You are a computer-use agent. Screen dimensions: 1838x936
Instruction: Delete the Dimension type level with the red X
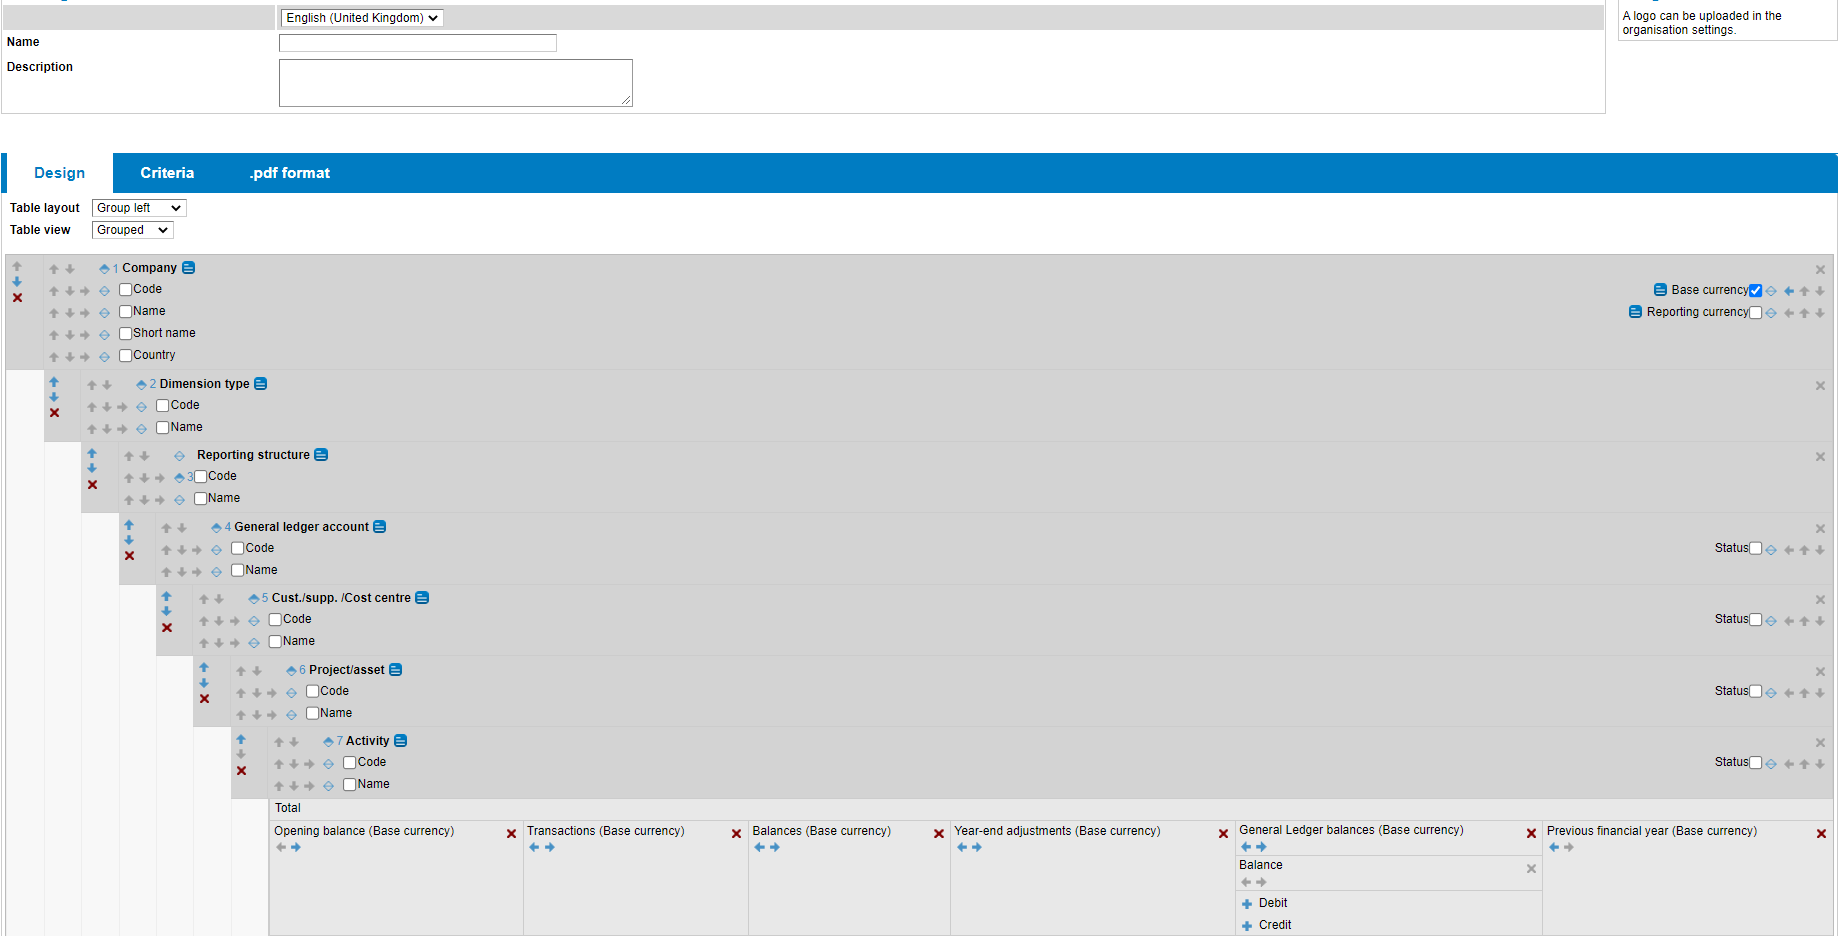(x=54, y=413)
